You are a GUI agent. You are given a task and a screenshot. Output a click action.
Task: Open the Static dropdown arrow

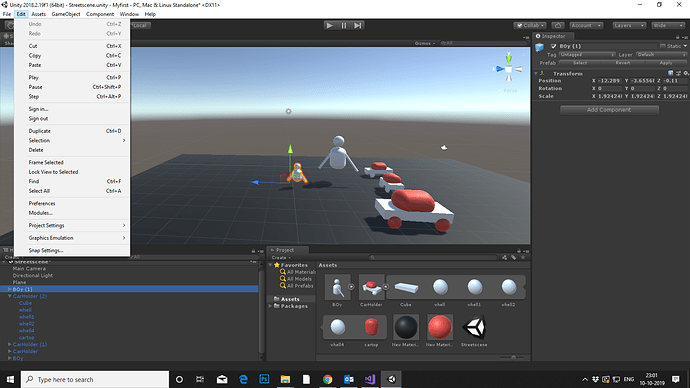tap(685, 46)
